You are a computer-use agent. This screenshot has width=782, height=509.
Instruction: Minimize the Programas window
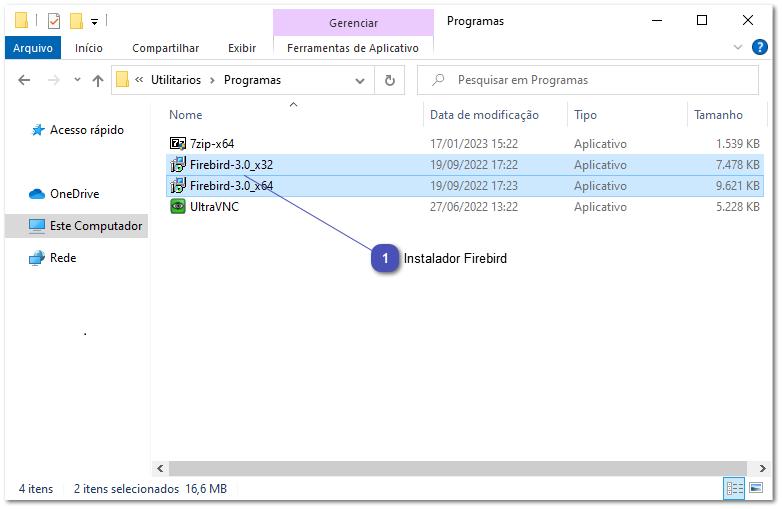[657, 20]
